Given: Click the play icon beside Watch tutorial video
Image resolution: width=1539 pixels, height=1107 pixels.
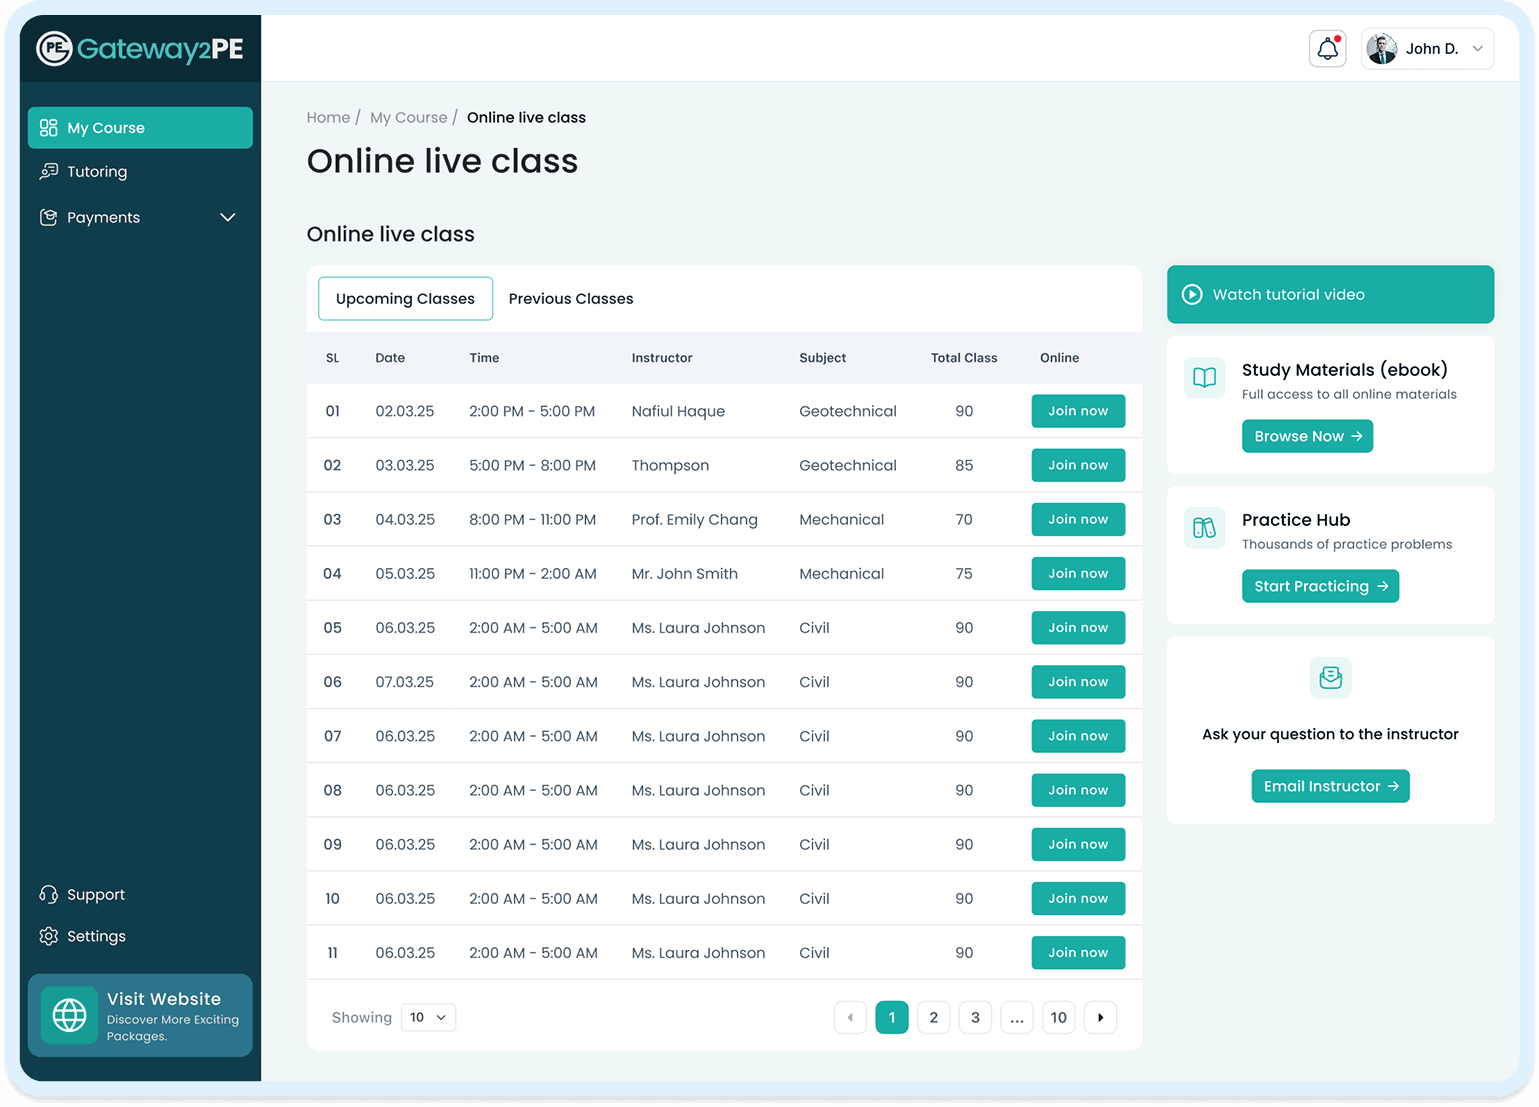Looking at the screenshot, I should [x=1192, y=294].
